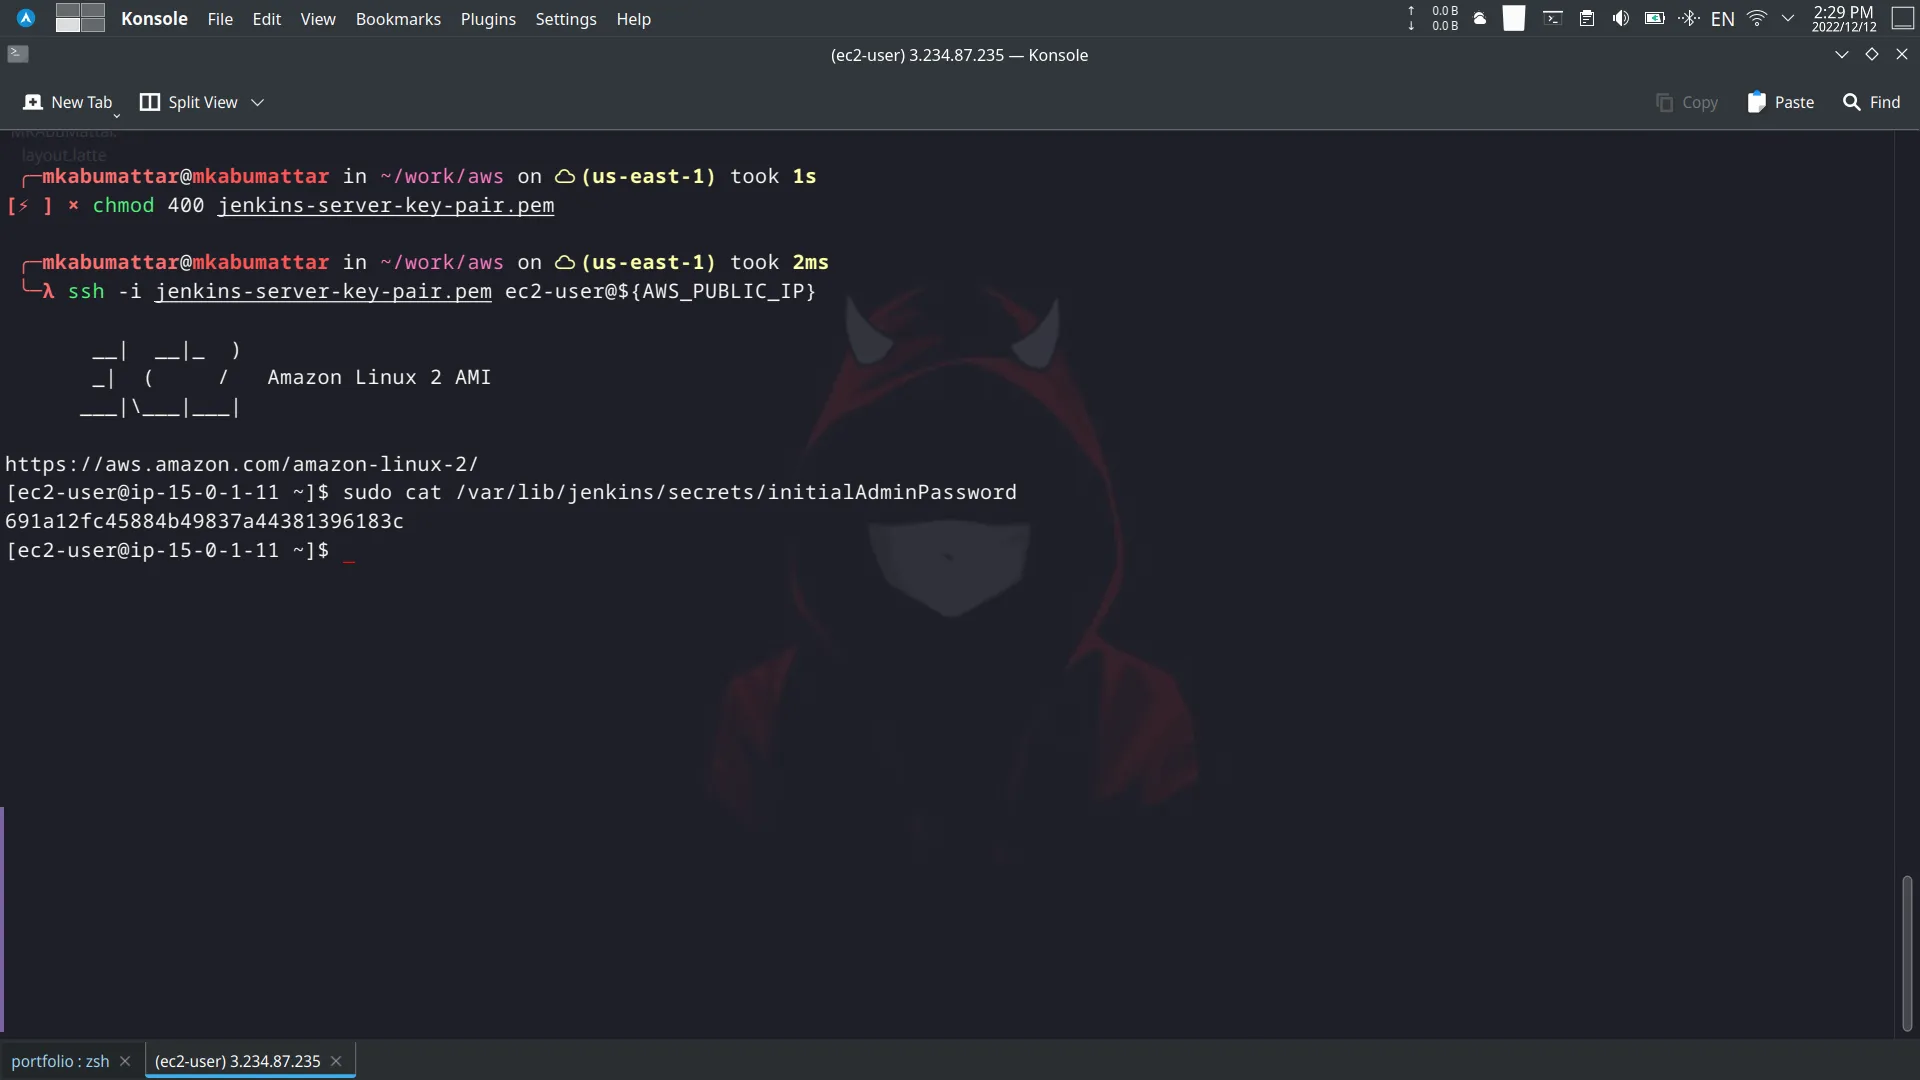Click the WiFi status icon
The image size is (1920, 1080).
[1758, 17]
